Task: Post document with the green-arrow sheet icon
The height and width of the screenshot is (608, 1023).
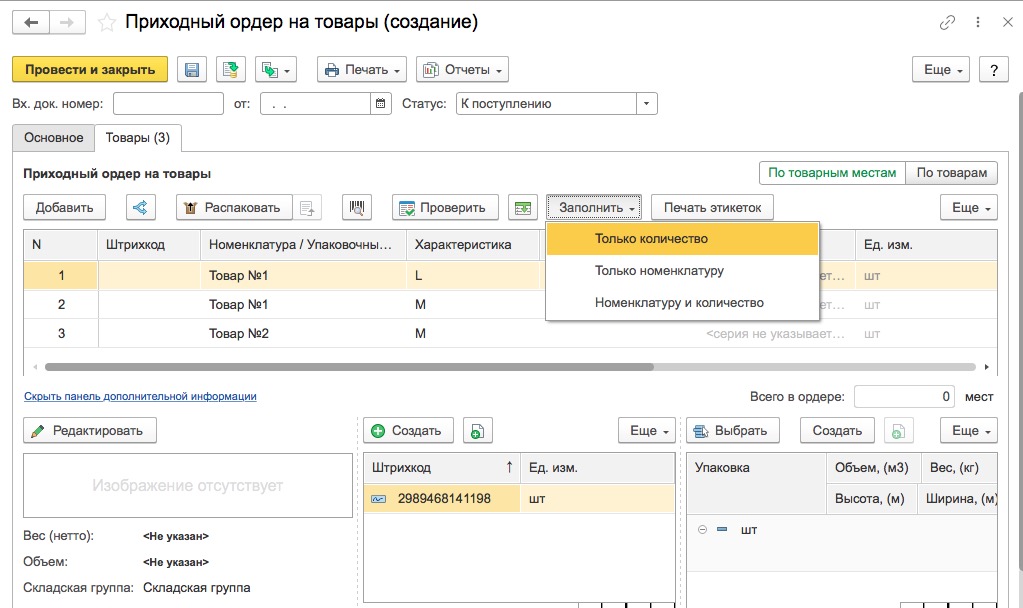Action: [x=230, y=70]
